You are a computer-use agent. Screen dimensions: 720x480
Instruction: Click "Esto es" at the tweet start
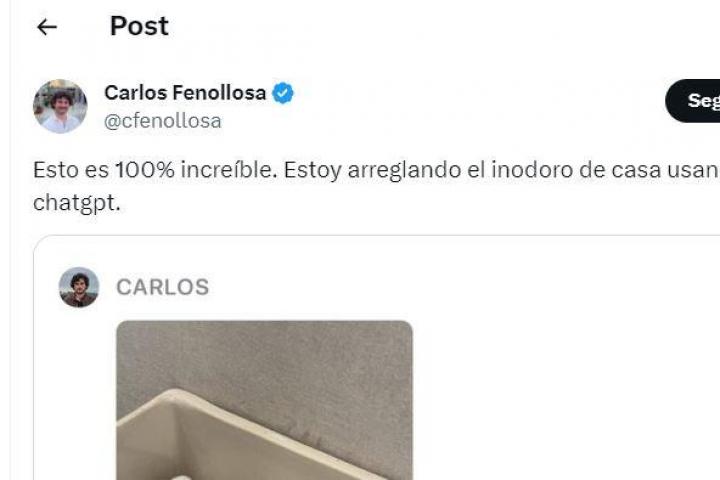[x=71, y=170]
